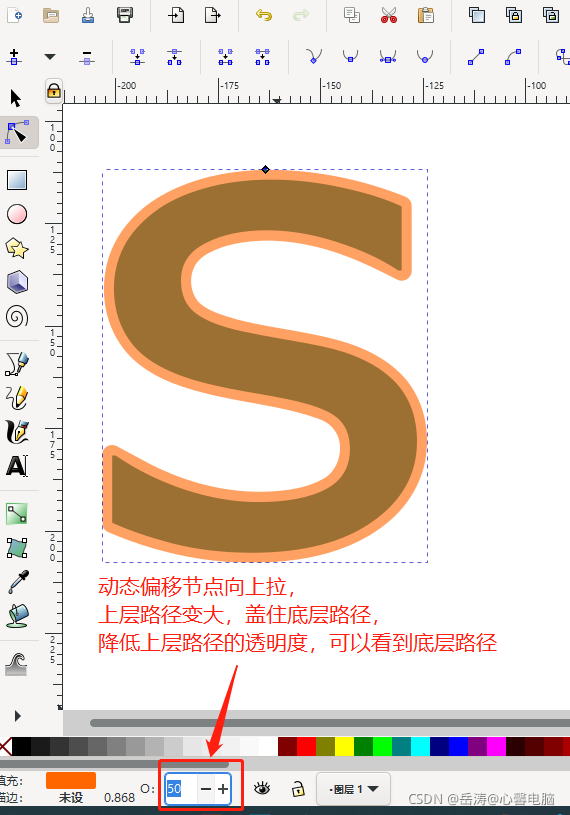Insert new nodes into selected segments

tap(14, 57)
